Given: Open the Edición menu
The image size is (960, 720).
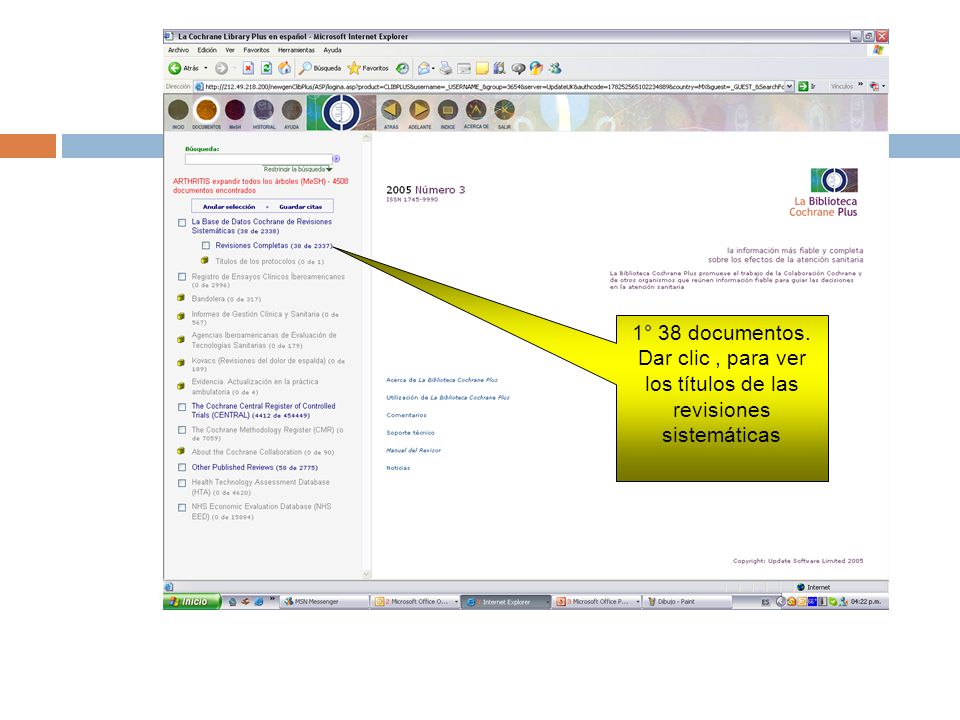Looking at the screenshot, I should (207, 50).
